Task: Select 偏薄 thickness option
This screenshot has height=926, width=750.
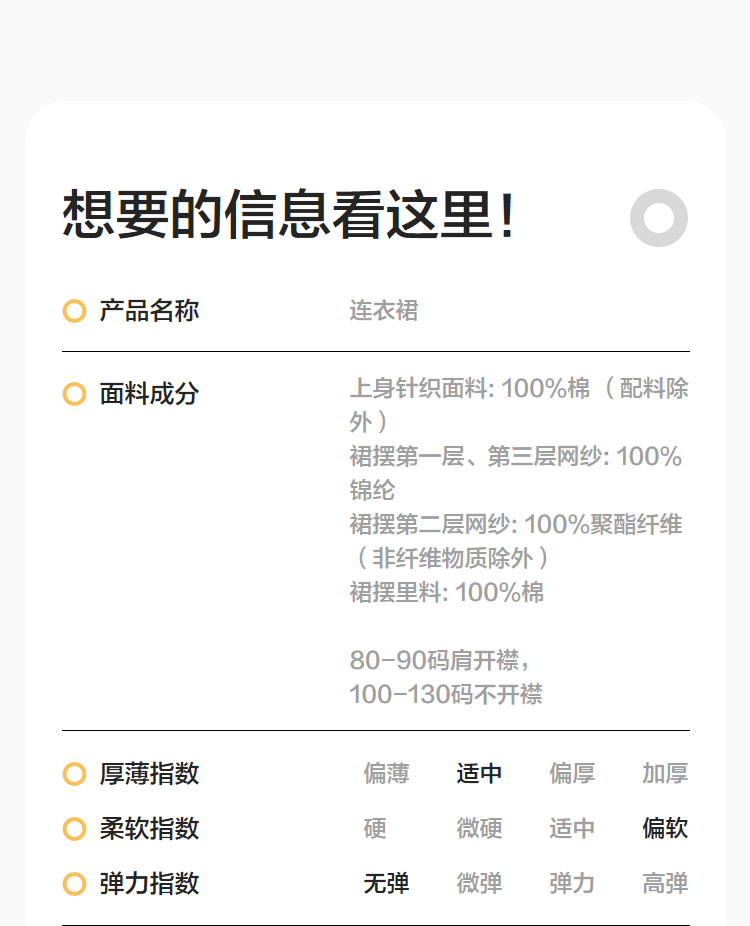Action: 386,774
